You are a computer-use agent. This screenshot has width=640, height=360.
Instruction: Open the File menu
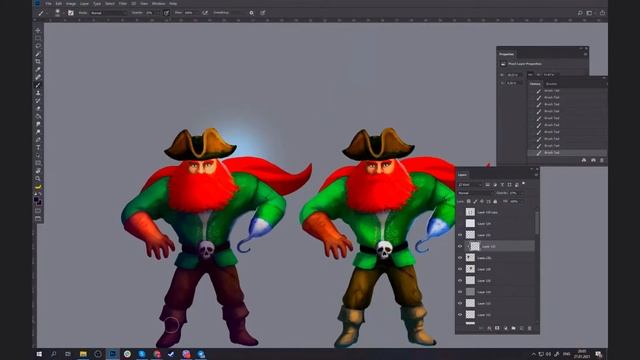[48, 3]
